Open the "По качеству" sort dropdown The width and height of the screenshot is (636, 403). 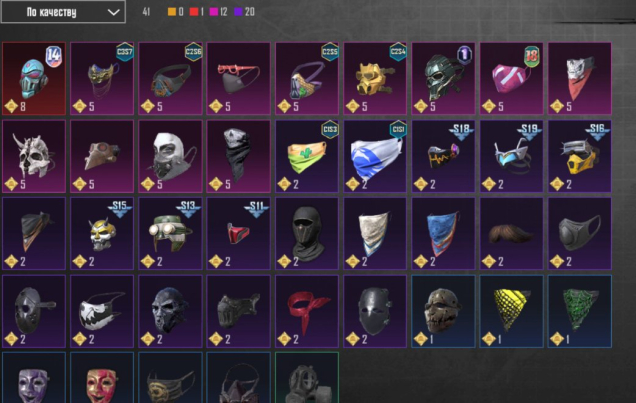click(63, 12)
